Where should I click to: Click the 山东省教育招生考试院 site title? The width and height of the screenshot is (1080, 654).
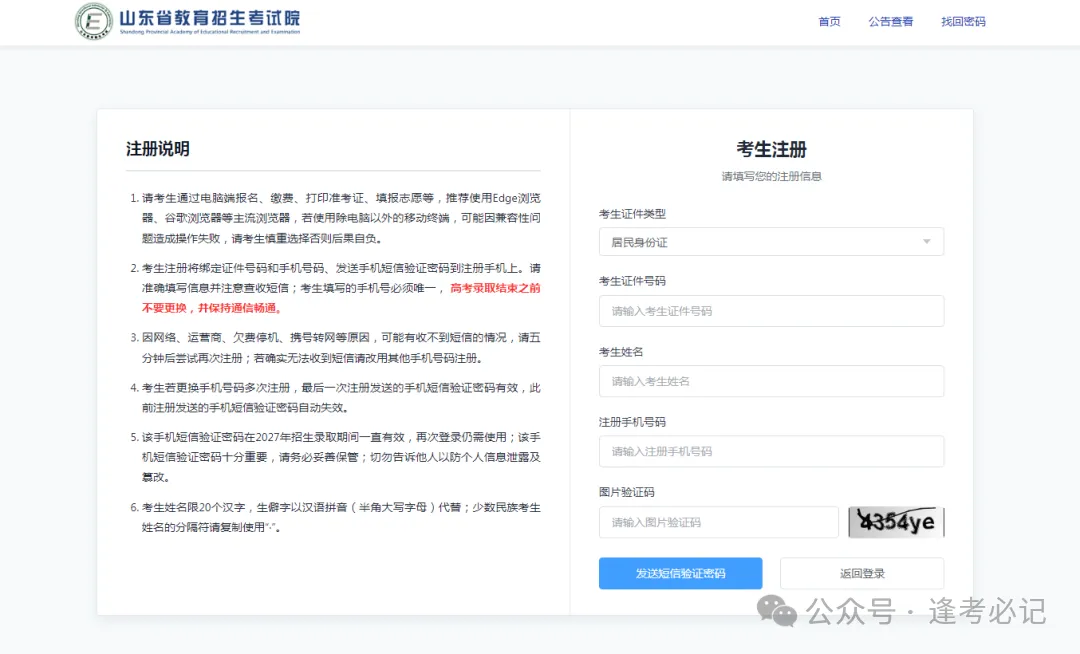[x=209, y=19]
